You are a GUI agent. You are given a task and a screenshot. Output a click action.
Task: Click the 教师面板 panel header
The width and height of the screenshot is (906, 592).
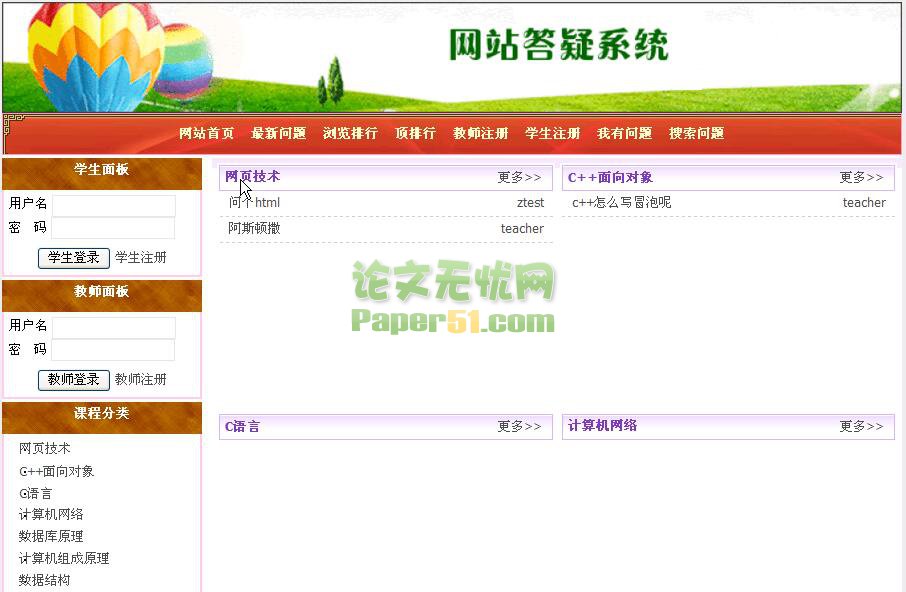pyautogui.click(x=102, y=296)
